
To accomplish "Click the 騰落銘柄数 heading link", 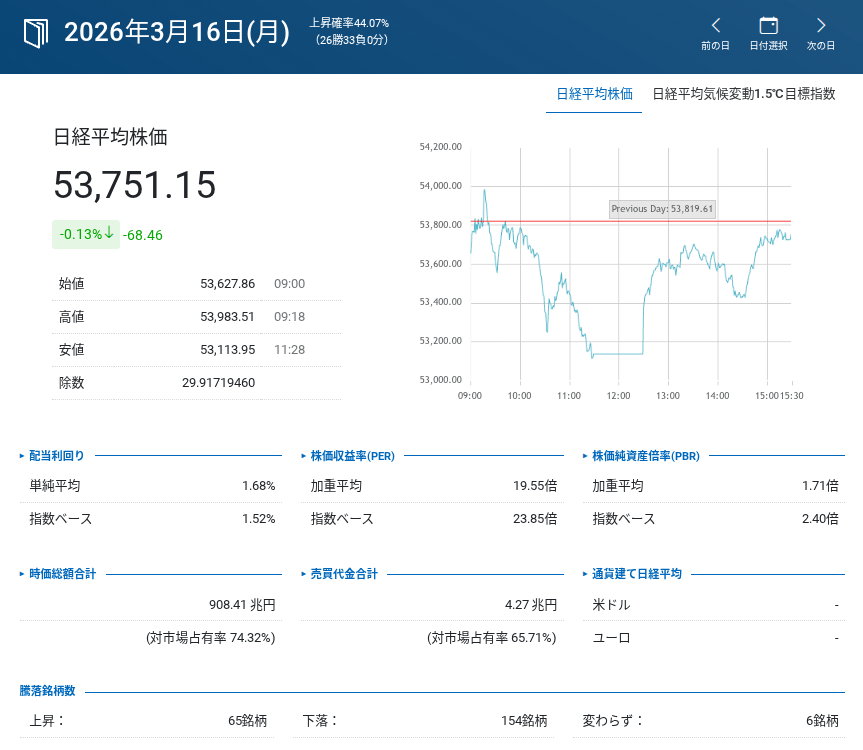I will point(47,691).
